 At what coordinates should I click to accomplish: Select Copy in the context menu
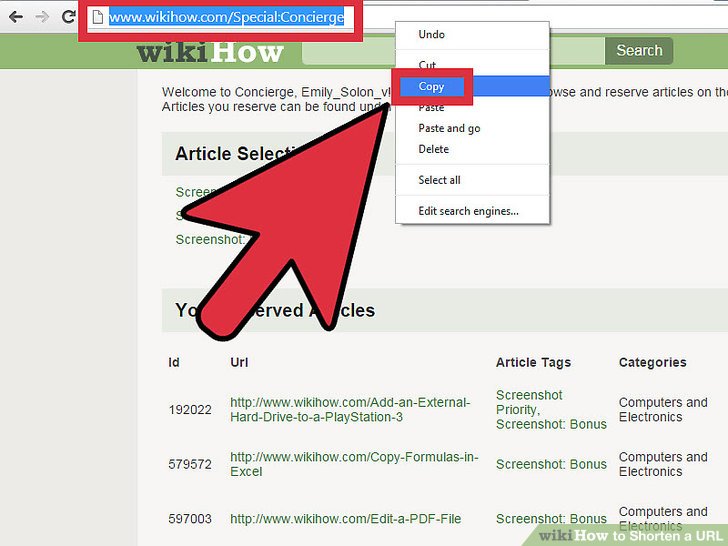[431, 87]
